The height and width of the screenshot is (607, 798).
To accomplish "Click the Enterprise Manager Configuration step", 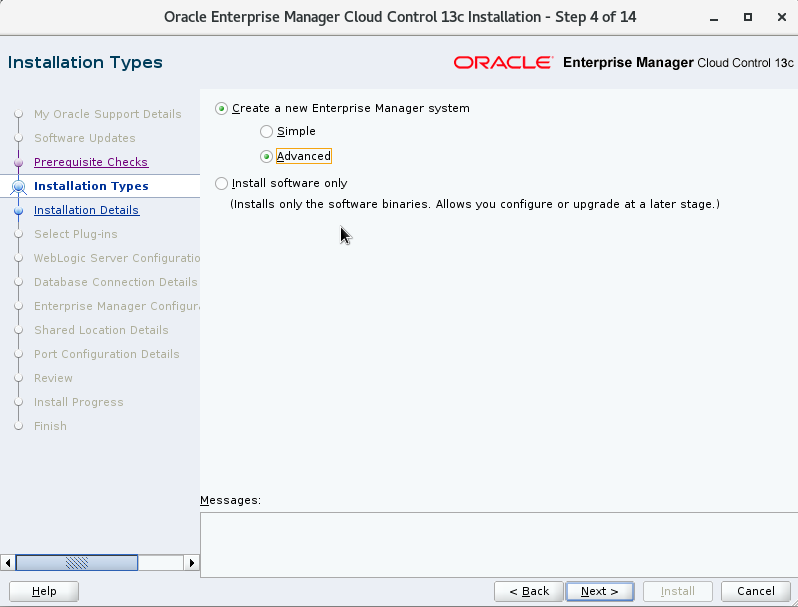I will pyautogui.click(x=117, y=306).
